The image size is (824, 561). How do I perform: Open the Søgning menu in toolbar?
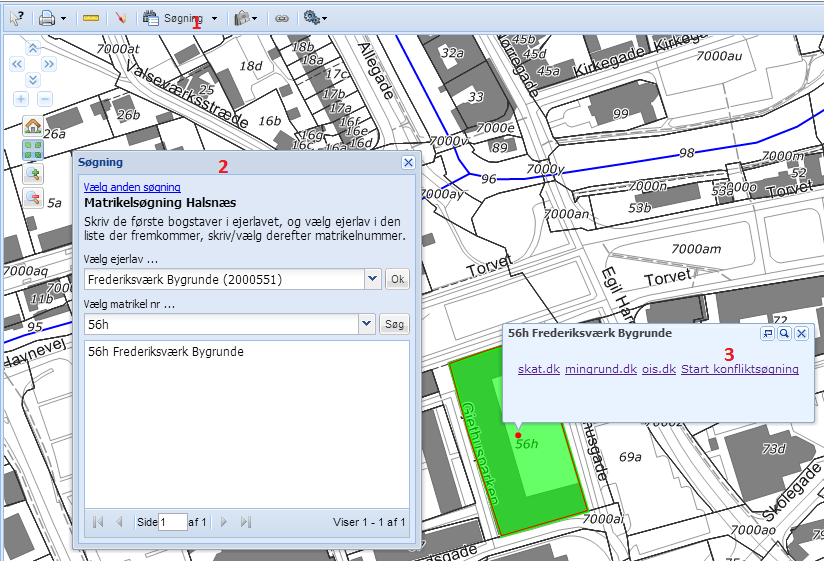tap(180, 18)
